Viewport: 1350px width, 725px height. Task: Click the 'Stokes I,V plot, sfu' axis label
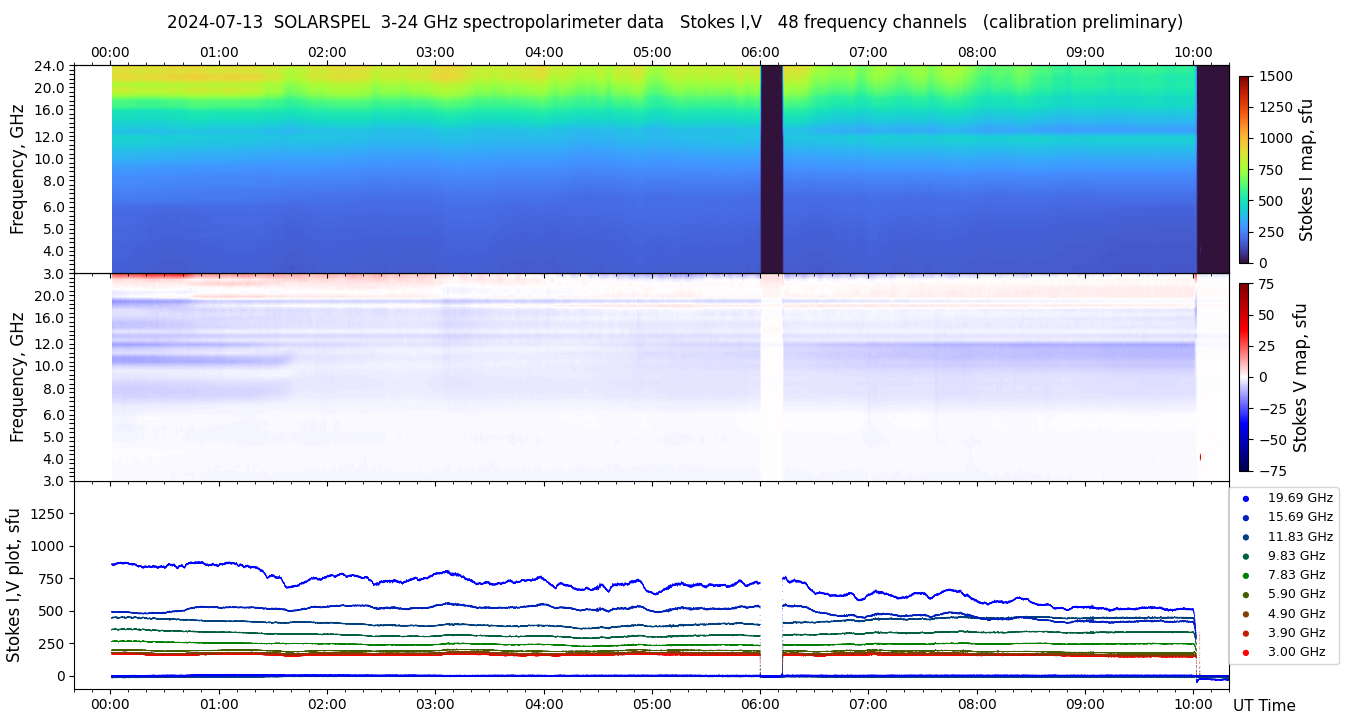pos(14,584)
